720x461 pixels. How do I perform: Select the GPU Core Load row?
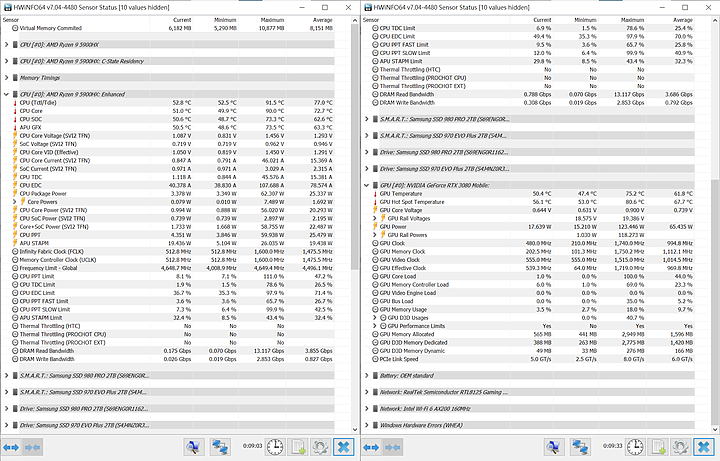point(533,276)
